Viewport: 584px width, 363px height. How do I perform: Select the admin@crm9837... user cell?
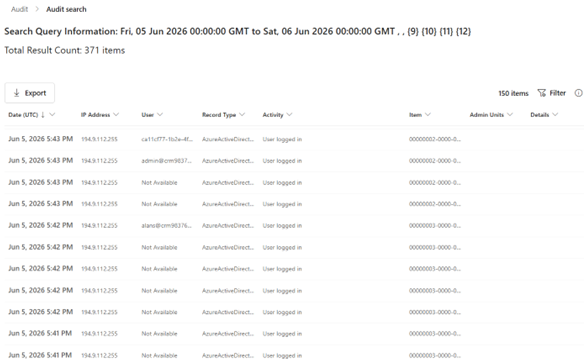click(x=166, y=161)
